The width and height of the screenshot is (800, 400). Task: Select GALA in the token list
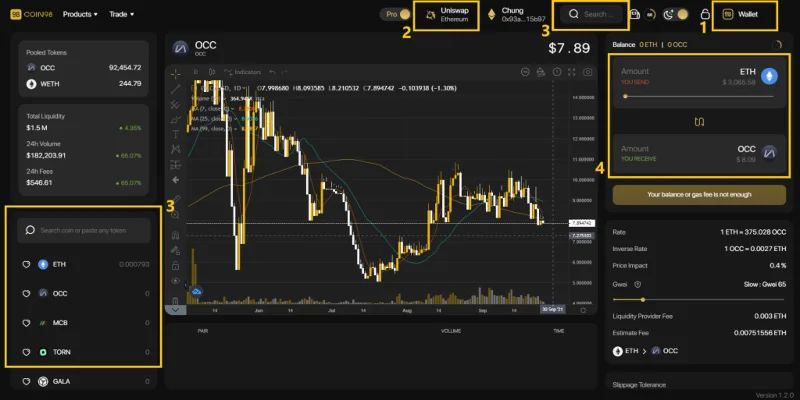[84, 382]
